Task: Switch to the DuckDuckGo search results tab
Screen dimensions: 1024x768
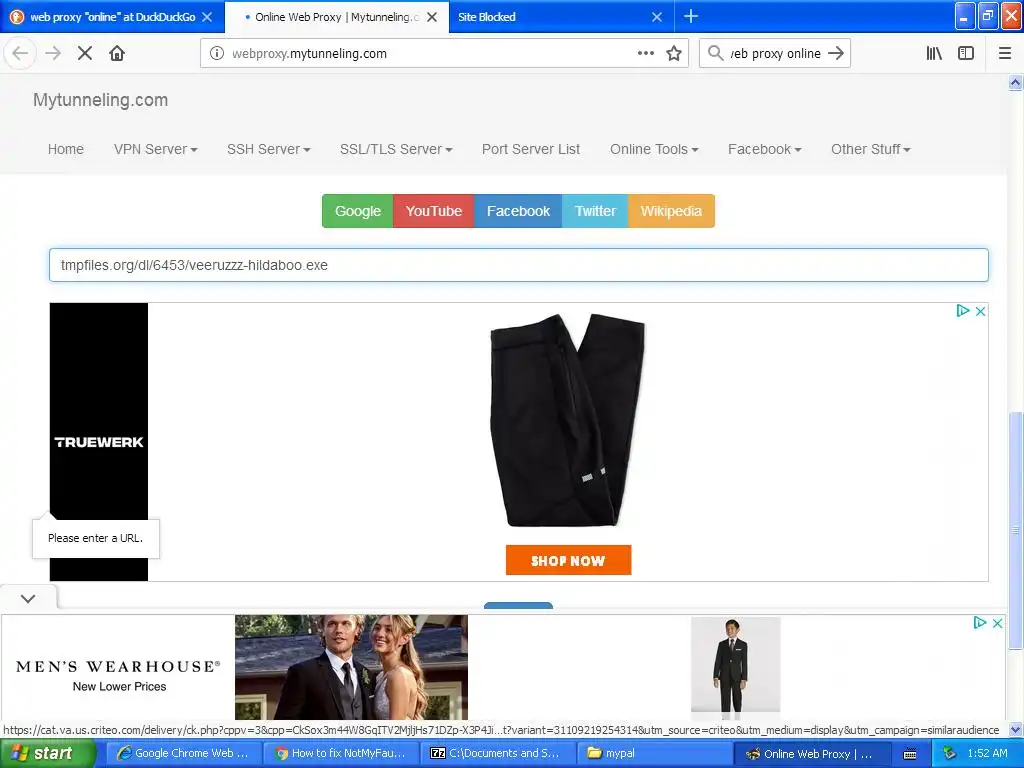Action: coord(112,17)
